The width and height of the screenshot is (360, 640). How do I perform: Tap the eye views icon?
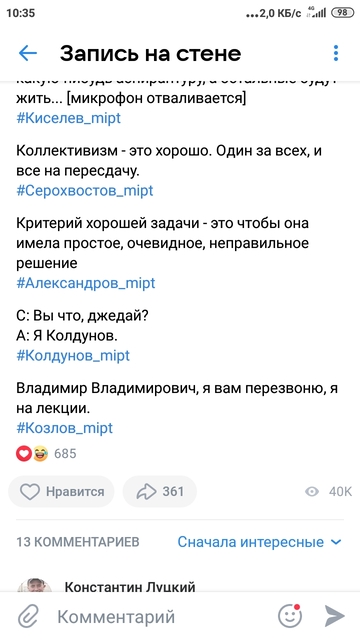[312, 492]
